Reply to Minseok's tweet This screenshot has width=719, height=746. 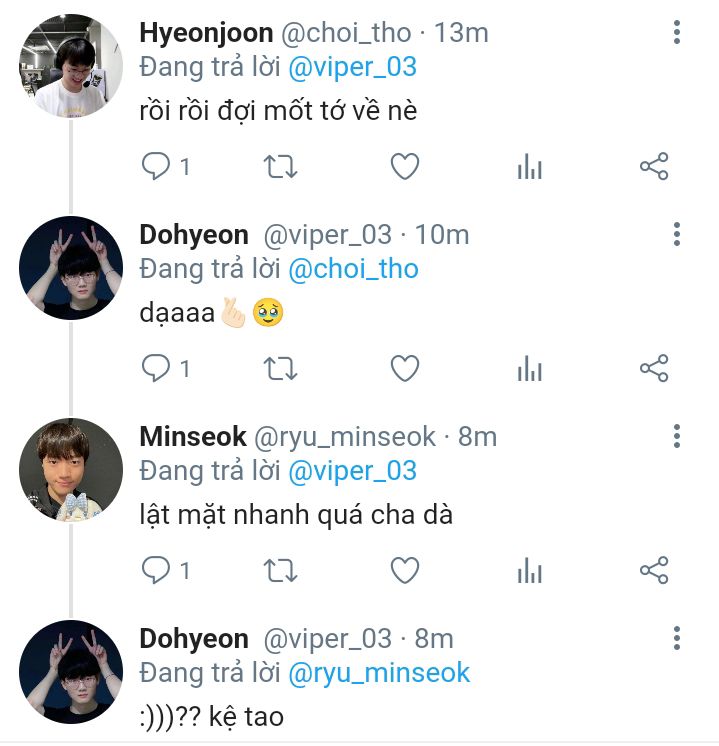pyautogui.click(x=156, y=571)
